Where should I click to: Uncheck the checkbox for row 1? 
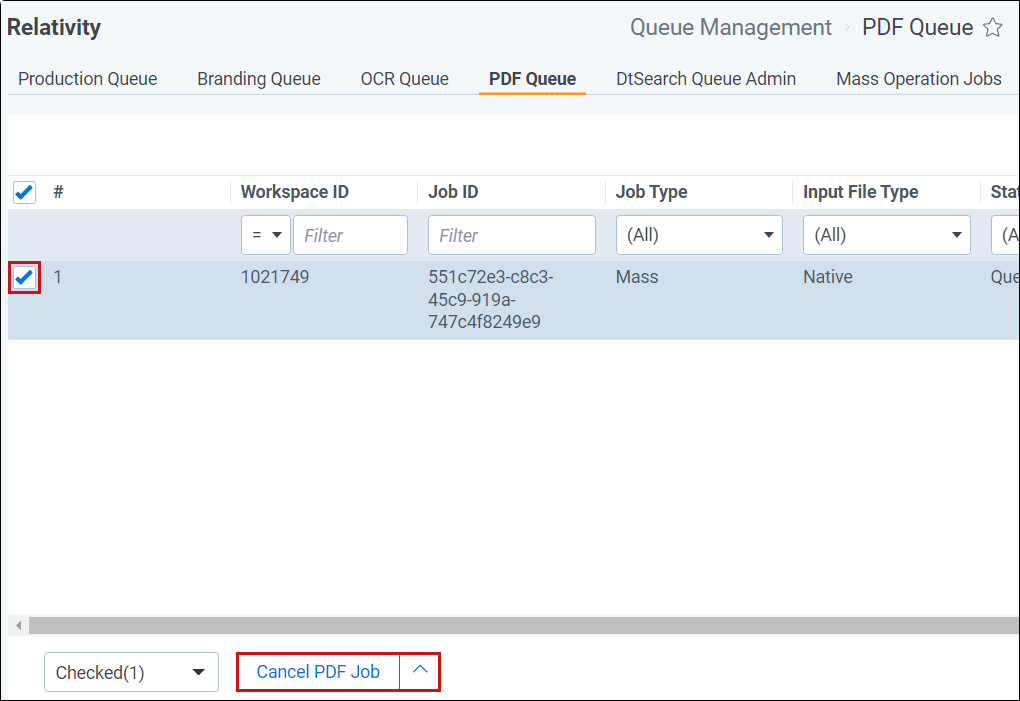24,277
